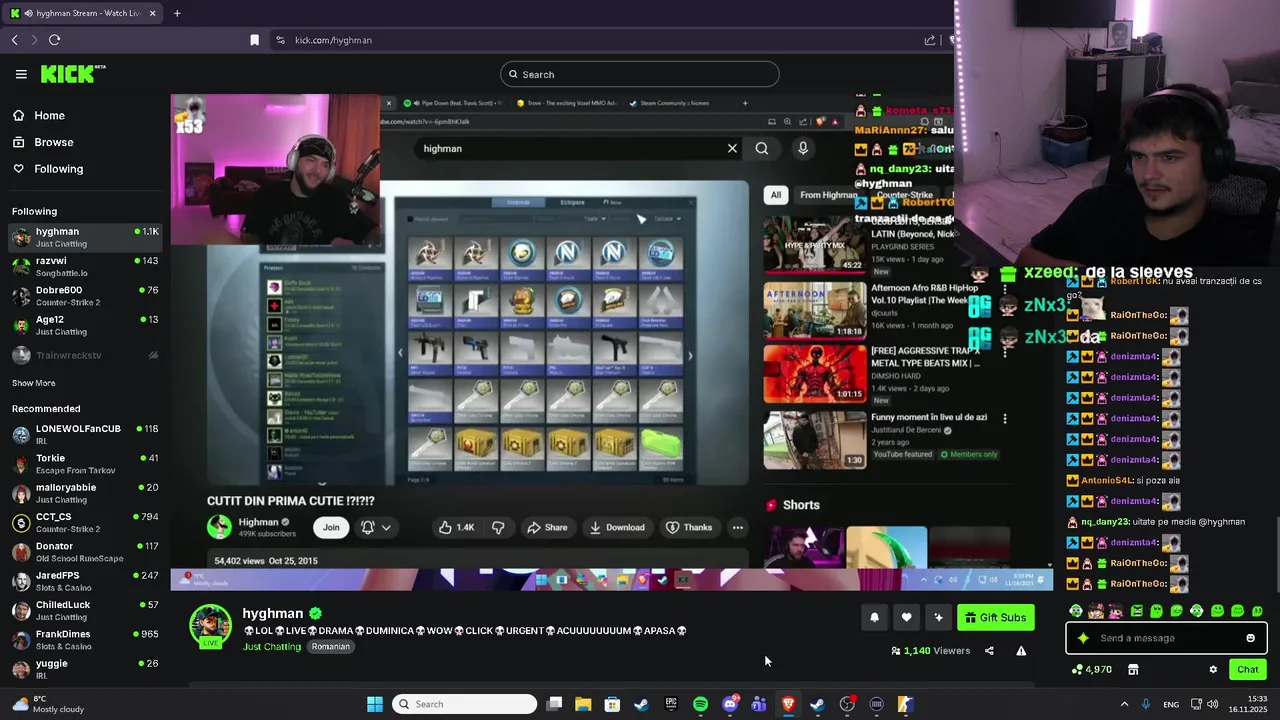The image size is (1280, 720).
Task: Click the Kick logo
Action: coord(73,74)
